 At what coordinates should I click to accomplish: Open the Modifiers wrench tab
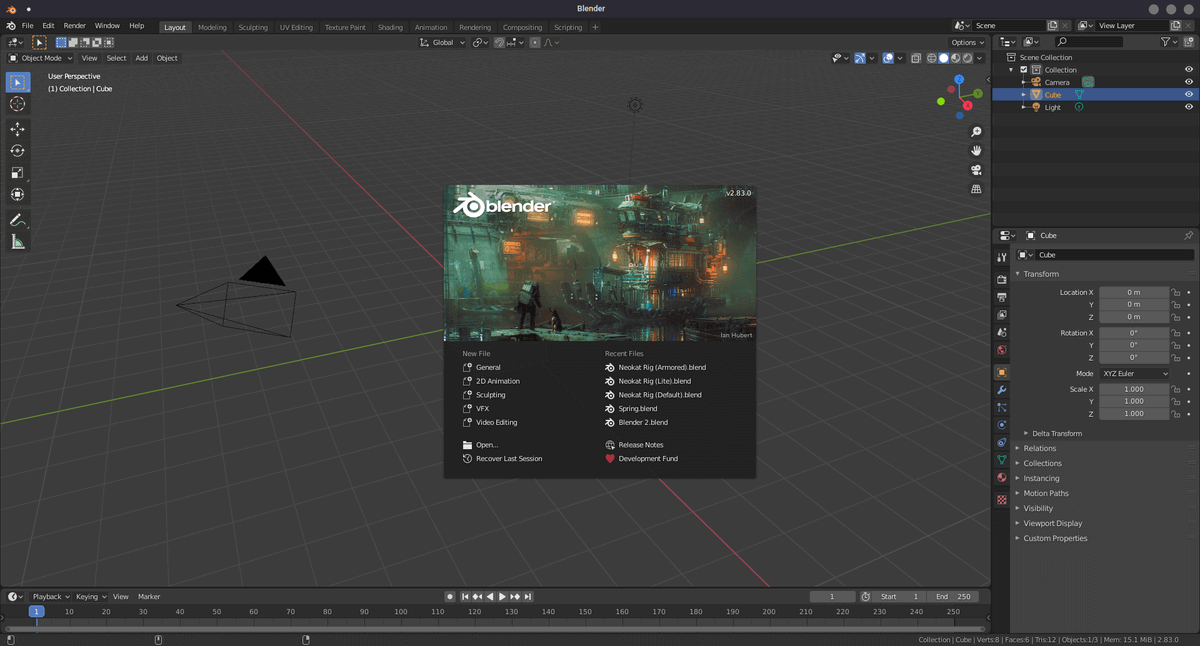(1002, 390)
